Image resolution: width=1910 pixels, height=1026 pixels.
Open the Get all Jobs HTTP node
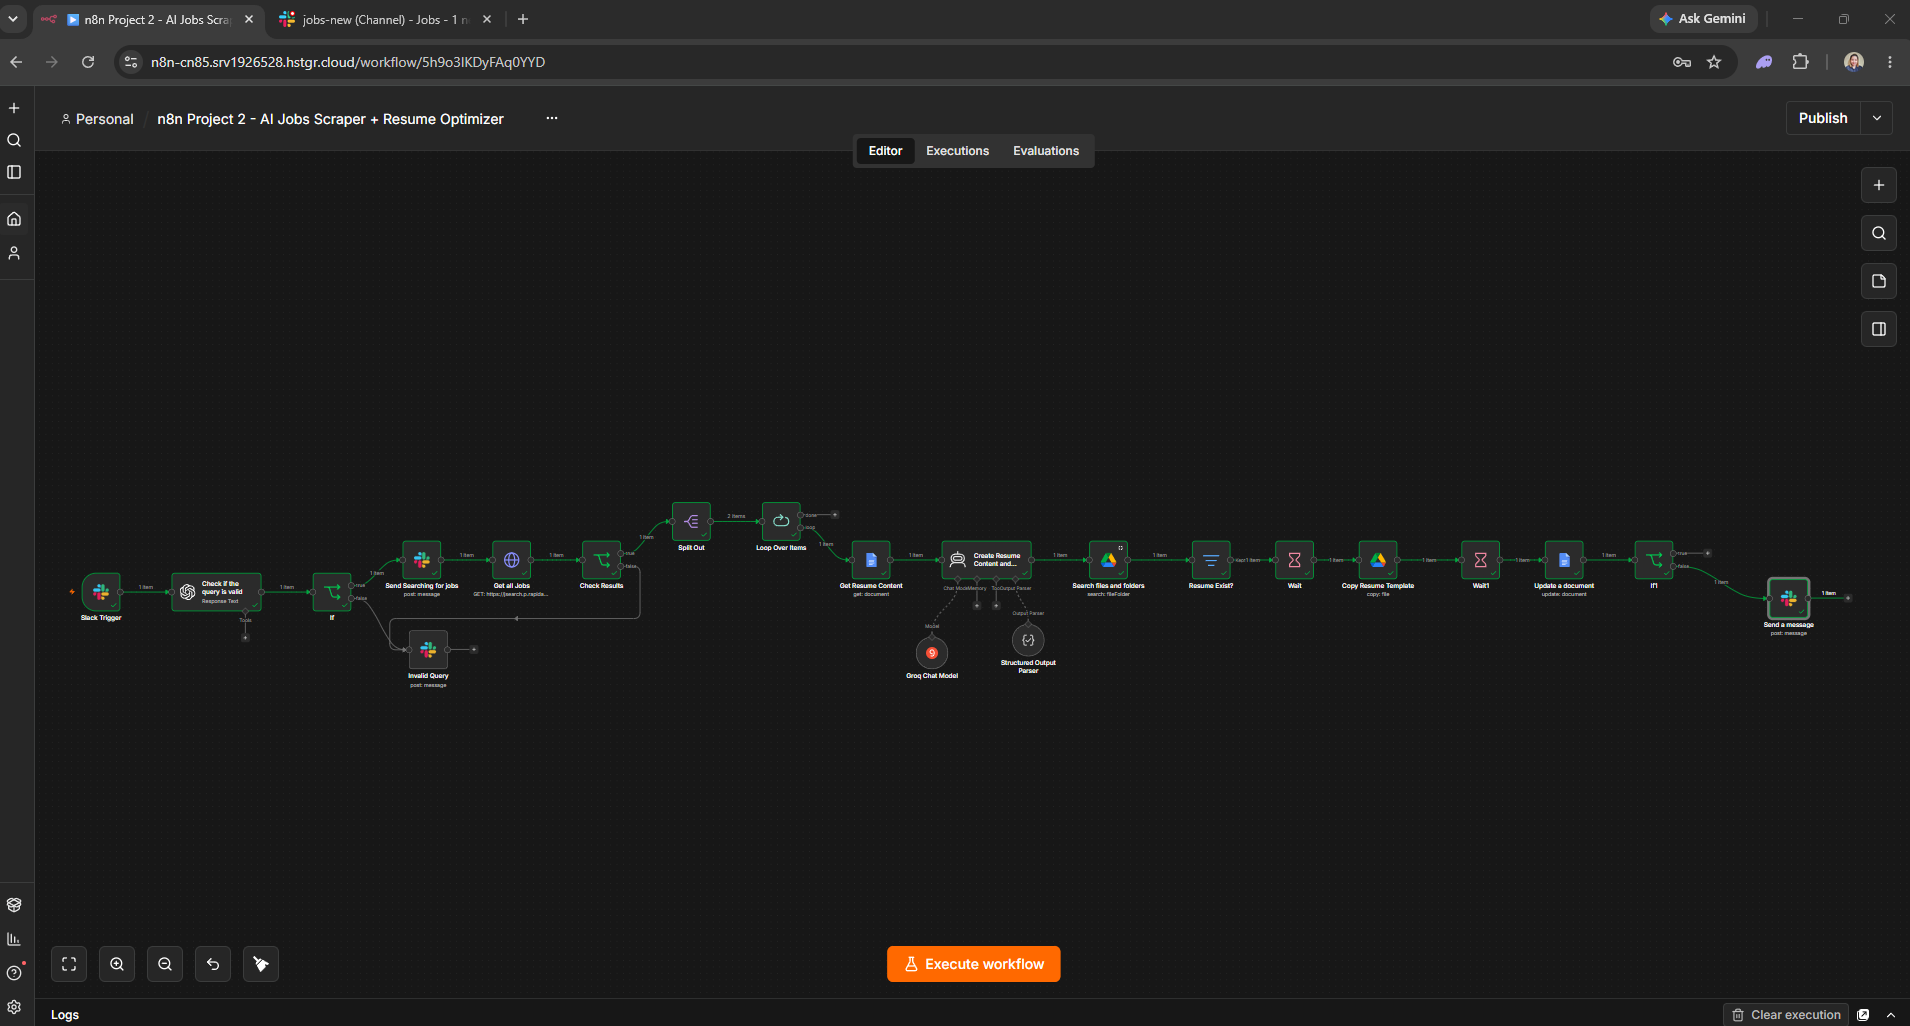click(512, 560)
